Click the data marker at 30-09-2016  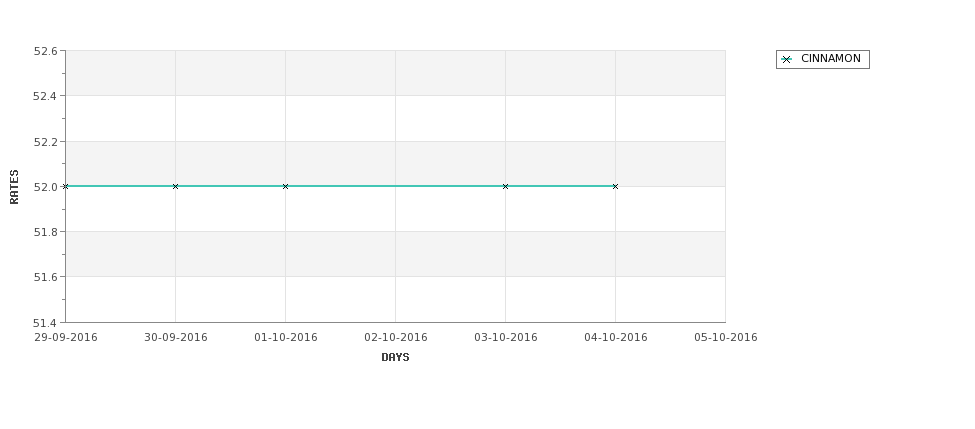click(x=175, y=187)
